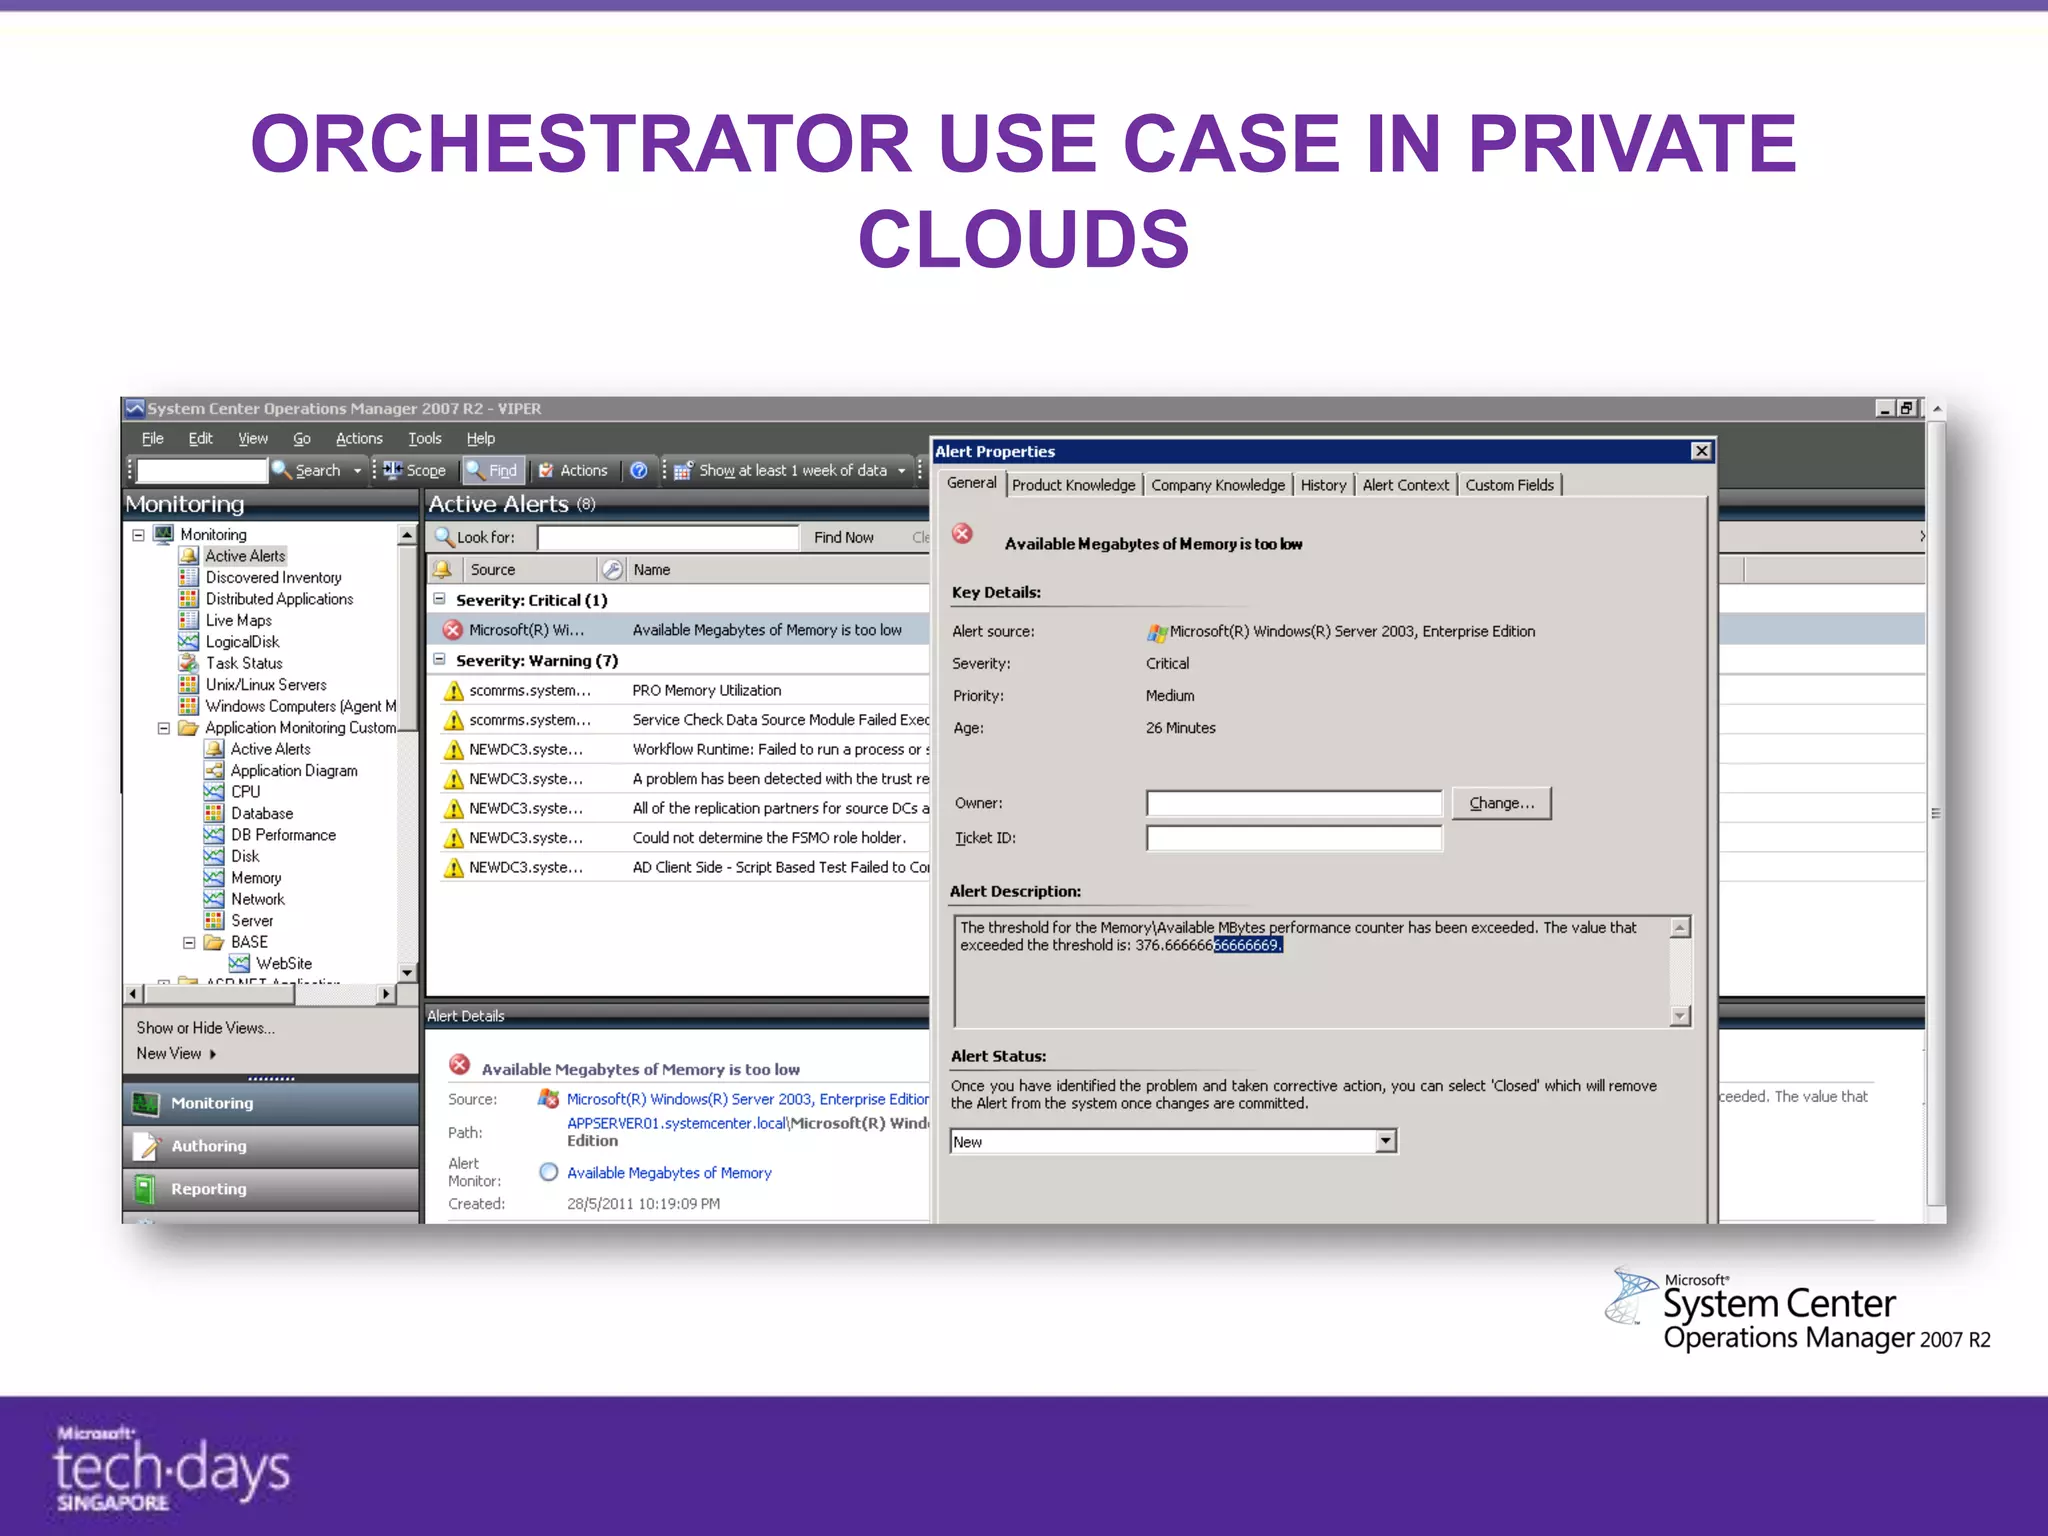This screenshot has height=1536, width=2048.
Task: Click the Change... owner button
Action: (x=1500, y=803)
